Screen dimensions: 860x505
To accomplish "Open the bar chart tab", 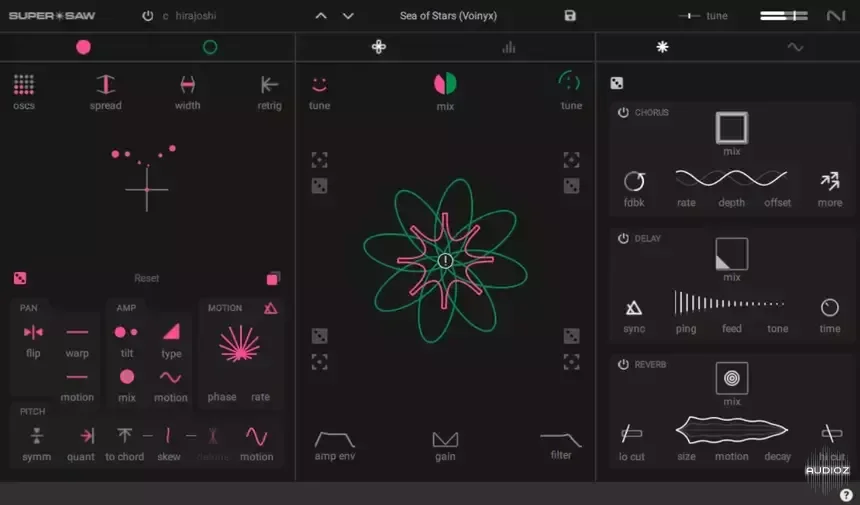I will point(508,48).
